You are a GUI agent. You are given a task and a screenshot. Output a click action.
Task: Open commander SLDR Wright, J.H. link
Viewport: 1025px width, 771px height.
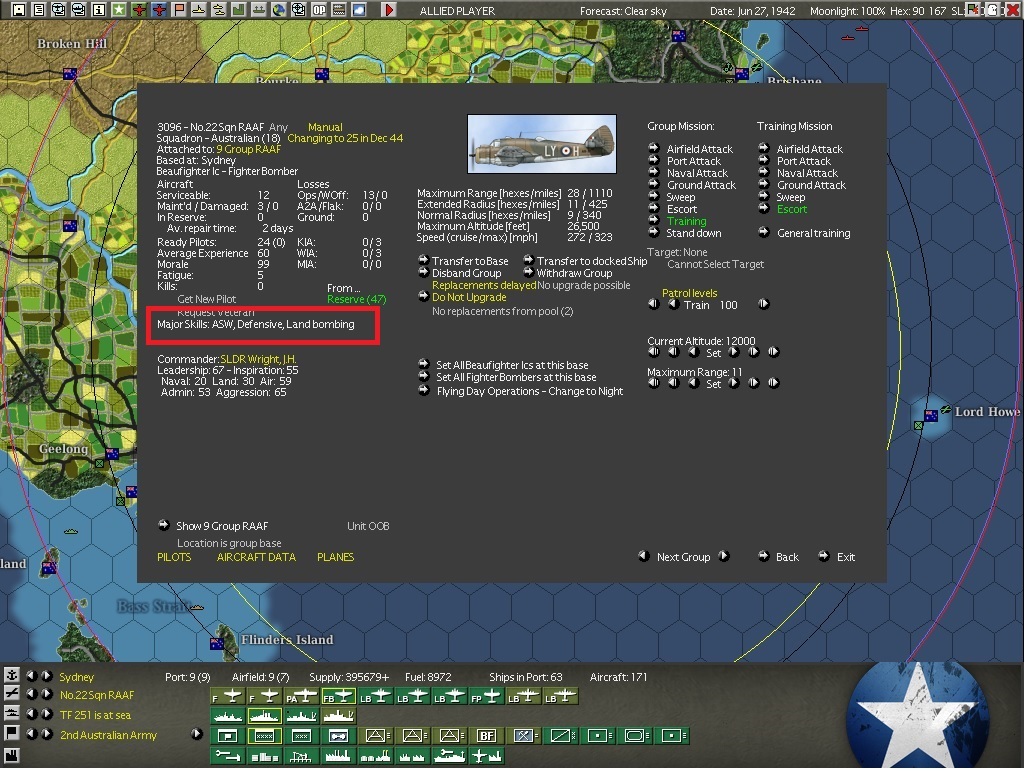pos(258,359)
